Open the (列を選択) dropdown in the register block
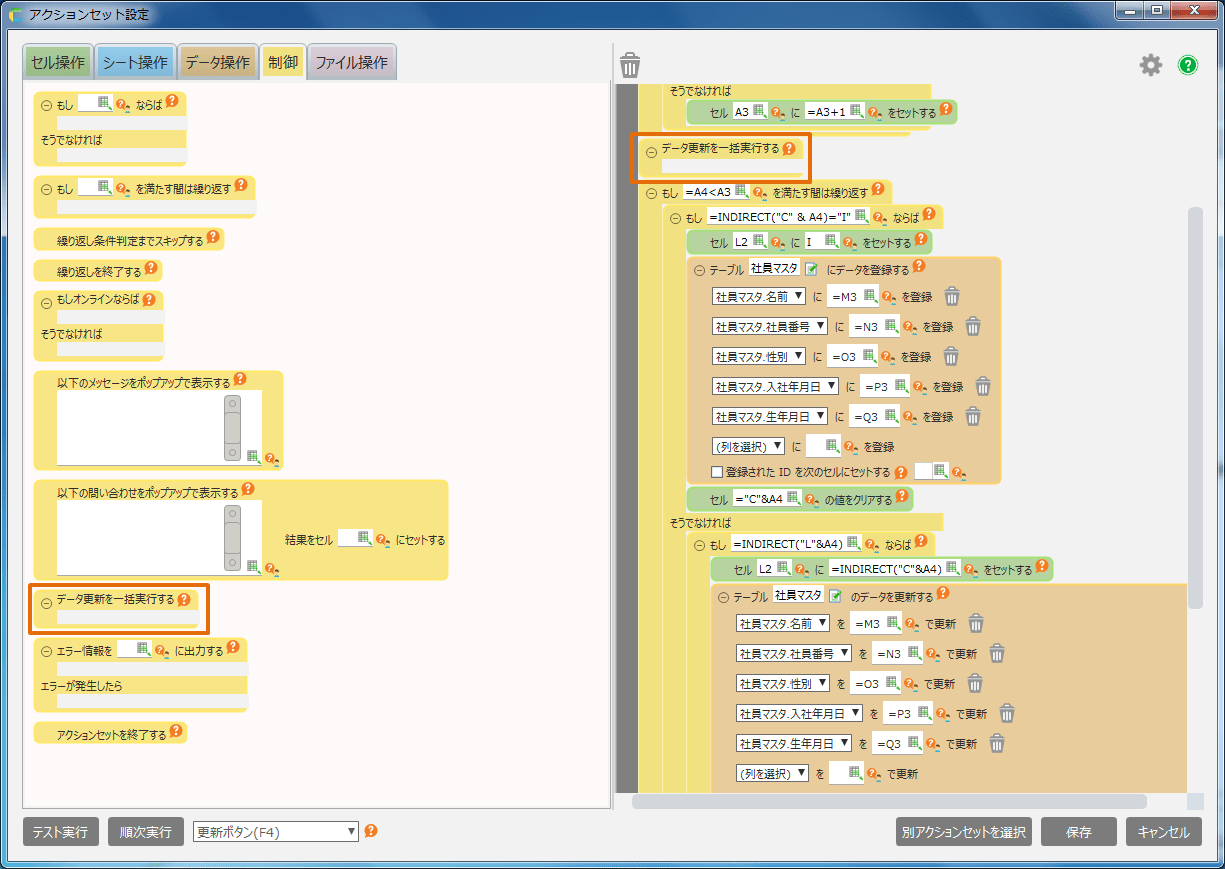The height and width of the screenshot is (869, 1225). (747, 447)
